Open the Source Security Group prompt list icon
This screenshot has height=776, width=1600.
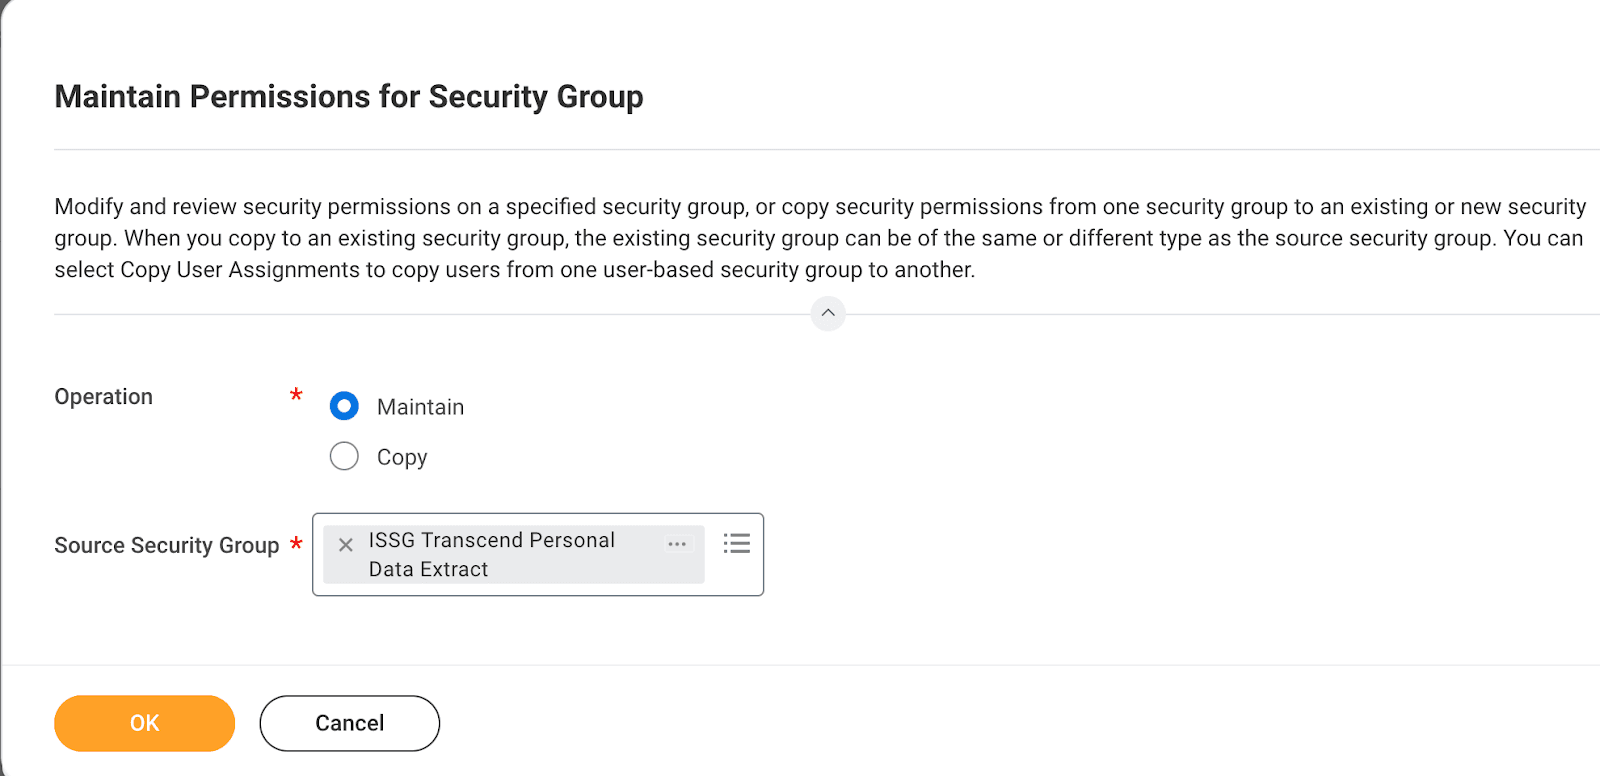(x=737, y=543)
